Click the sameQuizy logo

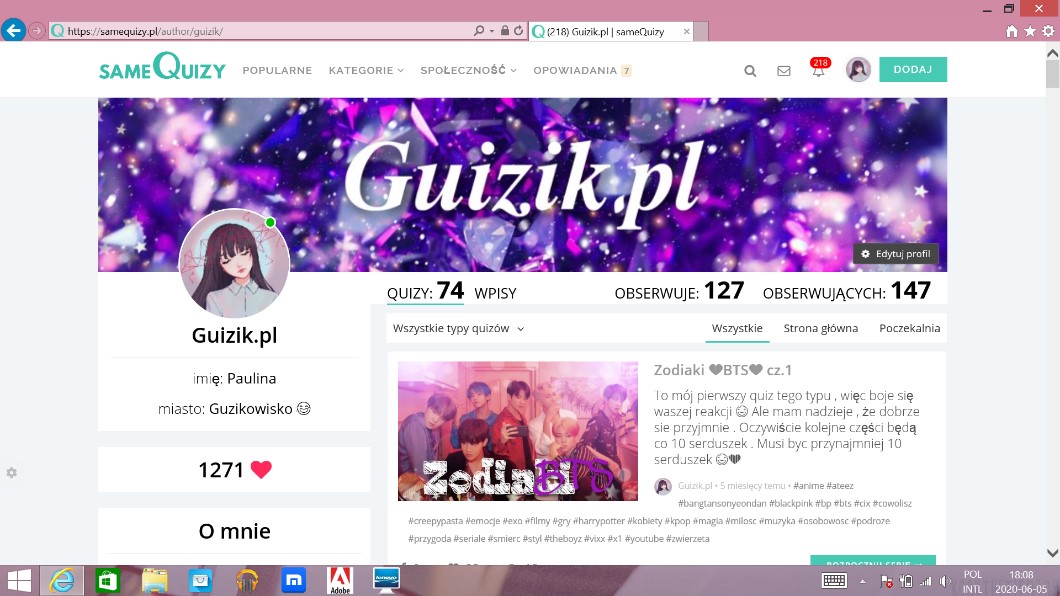click(x=162, y=69)
